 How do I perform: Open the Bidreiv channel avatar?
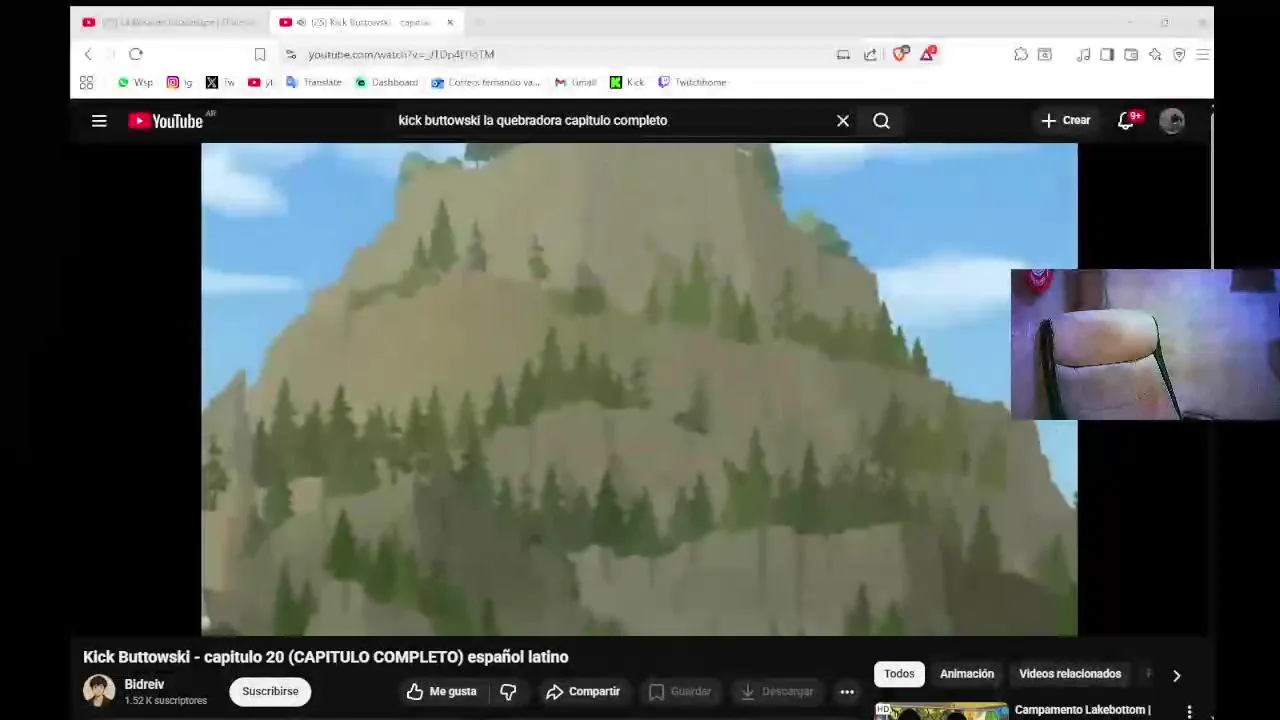(x=99, y=691)
